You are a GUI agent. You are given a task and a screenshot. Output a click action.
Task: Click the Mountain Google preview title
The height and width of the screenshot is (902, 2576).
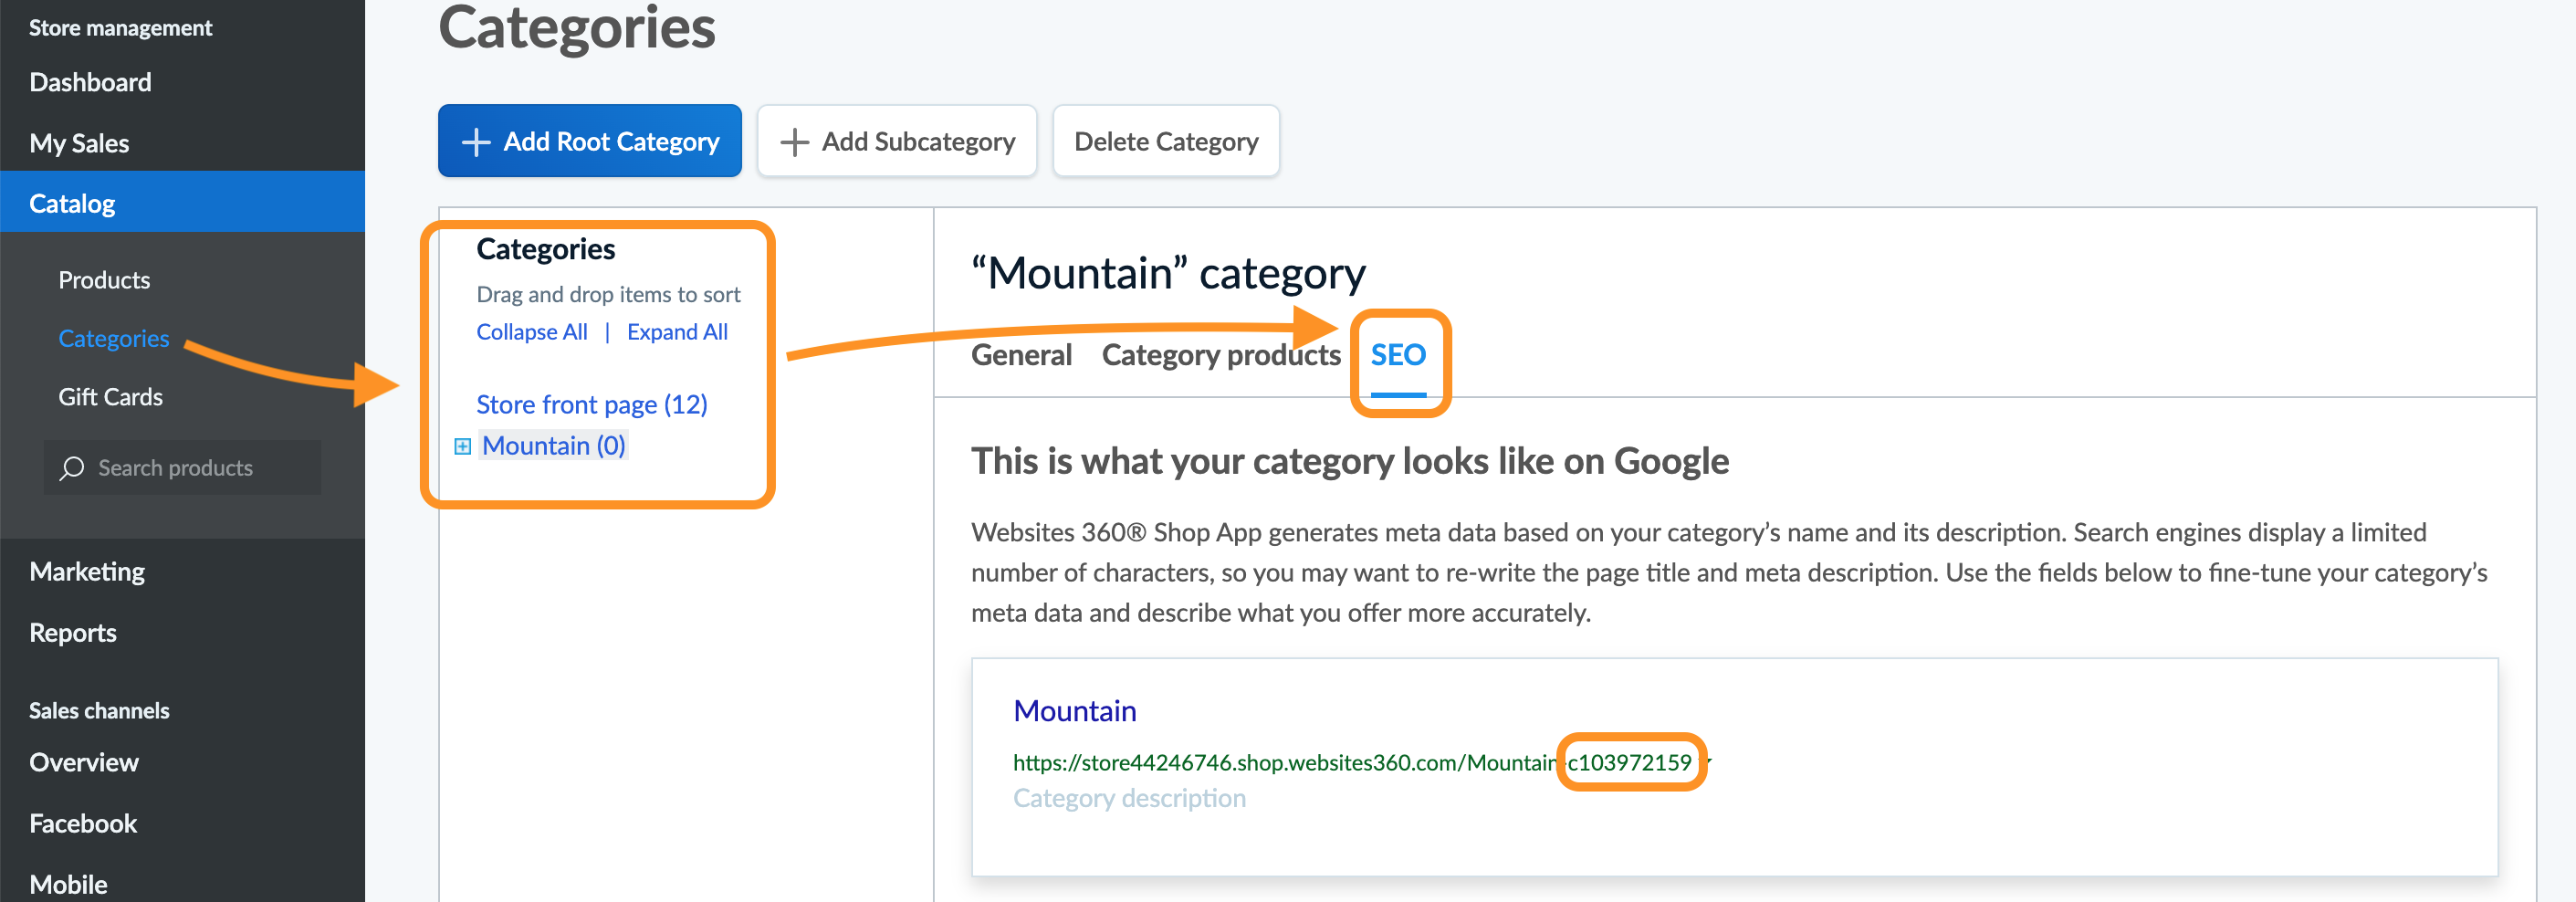click(1074, 711)
